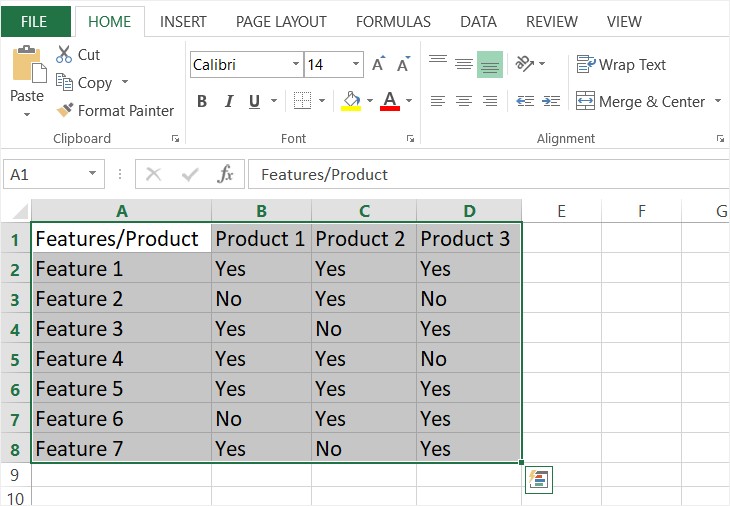Viewport: 730px width, 506px height.
Task: Expand the Paste options arrow
Action: pos(27,114)
